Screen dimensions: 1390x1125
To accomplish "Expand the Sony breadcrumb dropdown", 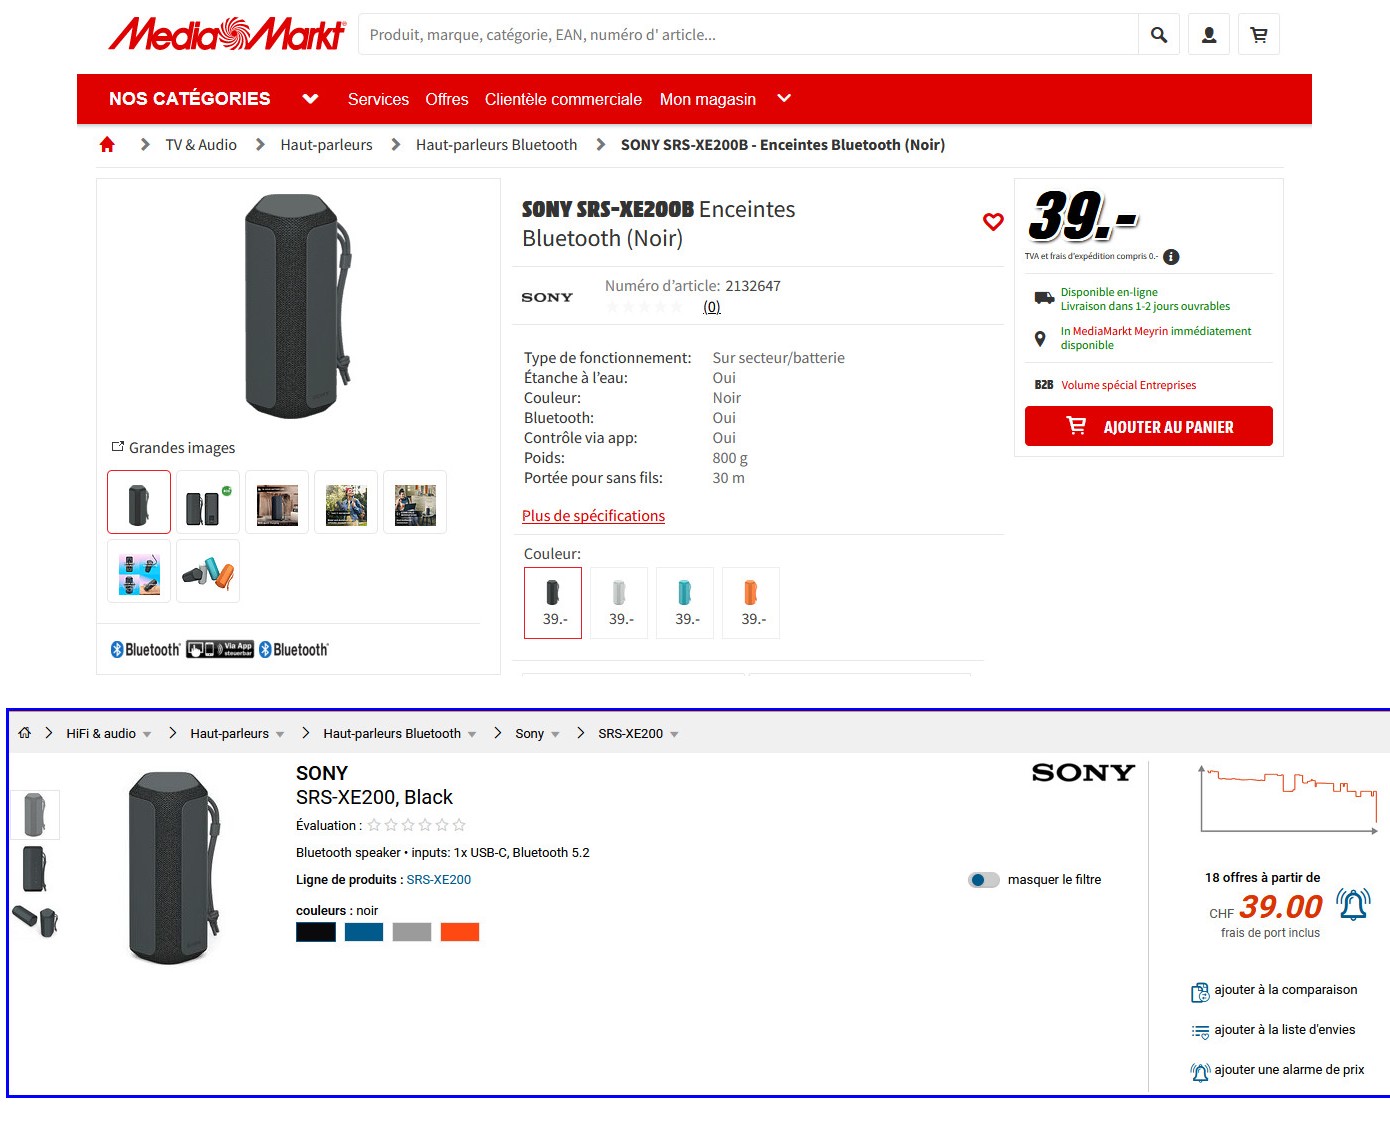I will tap(555, 734).
